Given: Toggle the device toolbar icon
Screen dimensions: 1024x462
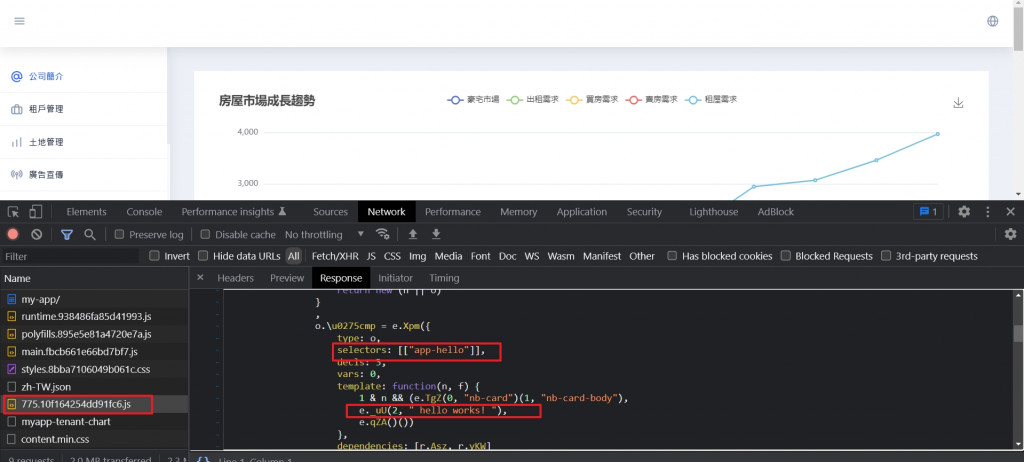Looking at the screenshot, I should 35,212.
